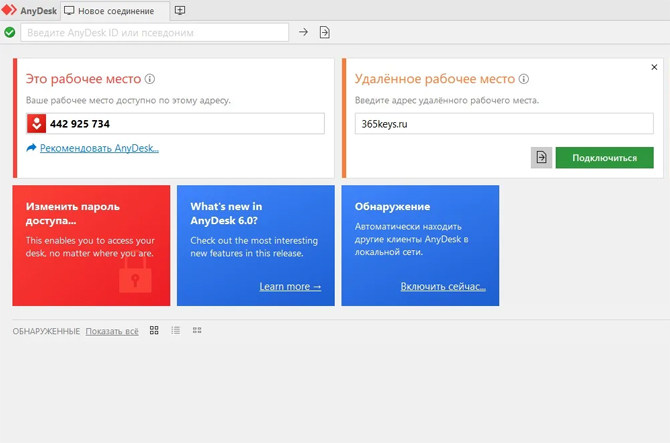Open file transfer icon in top toolbar

pos(325,32)
